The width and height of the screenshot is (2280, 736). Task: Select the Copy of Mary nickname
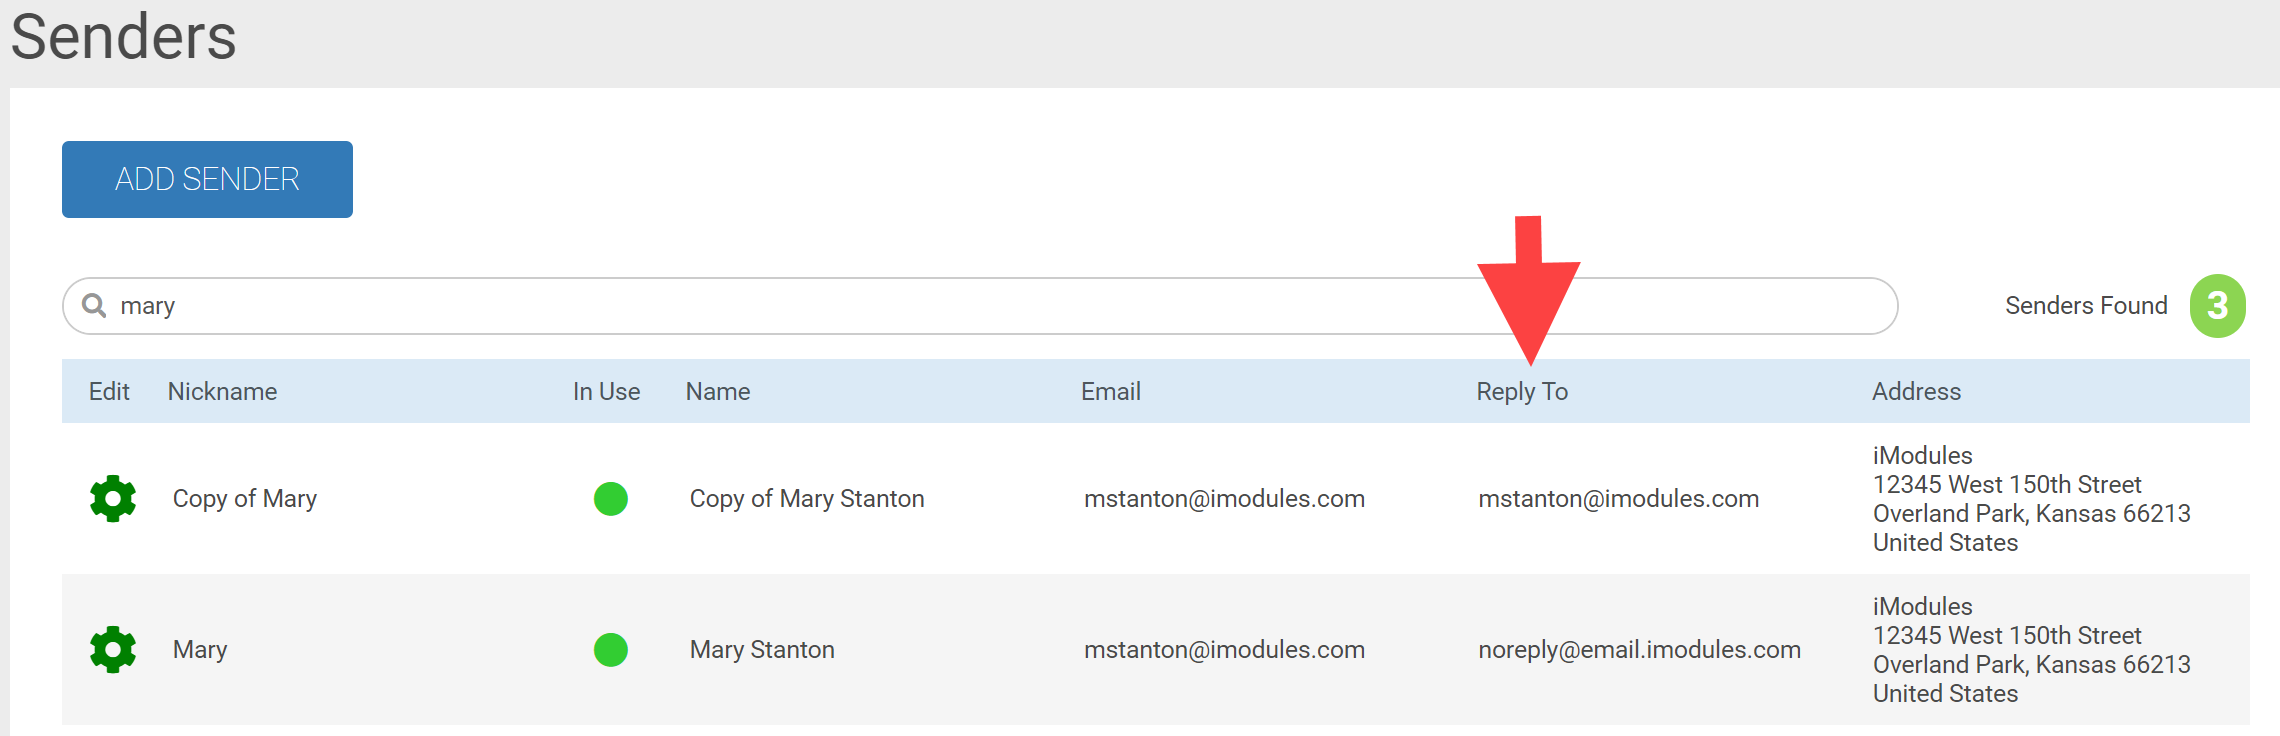click(x=244, y=498)
